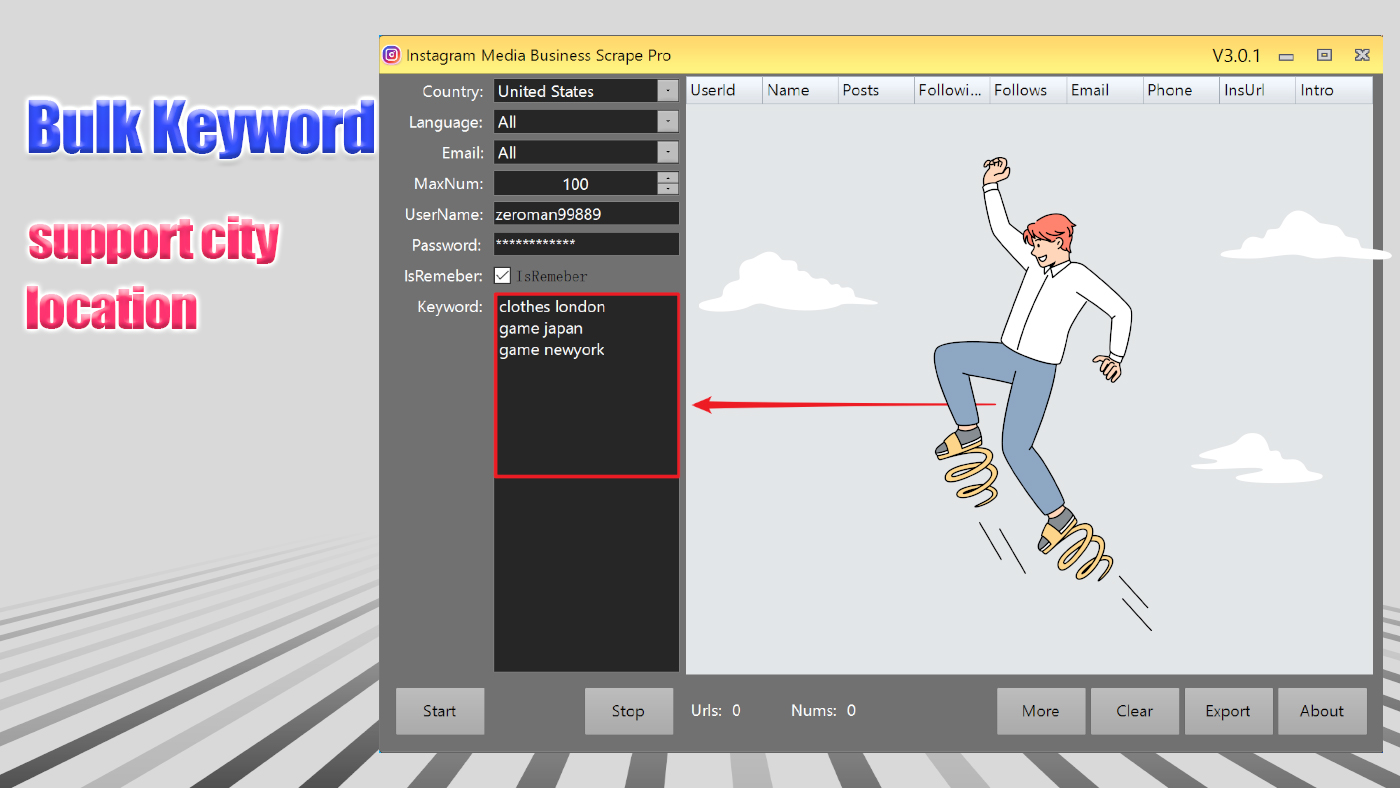
Task: Maximize the Instagram Media Business Scrape Pro window
Action: (x=1324, y=56)
